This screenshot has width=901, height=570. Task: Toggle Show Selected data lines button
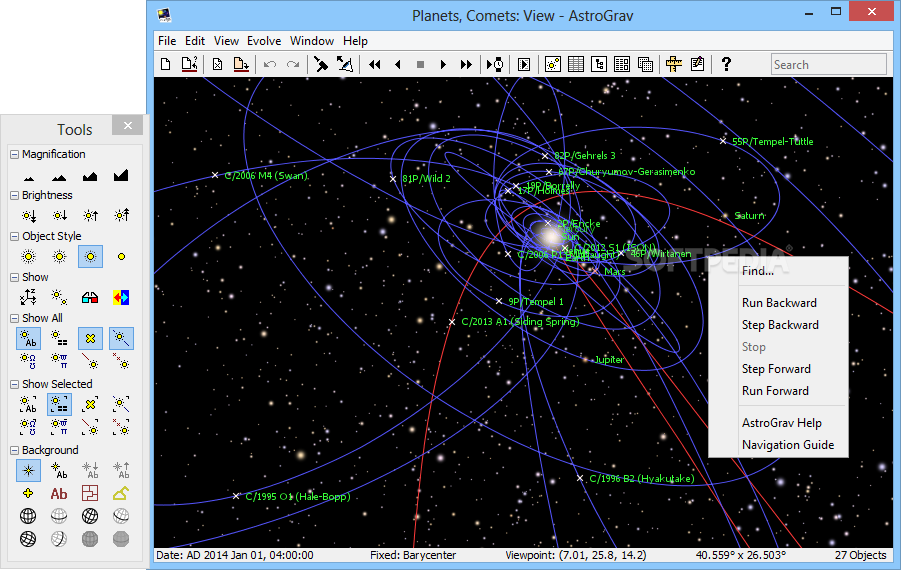59,405
